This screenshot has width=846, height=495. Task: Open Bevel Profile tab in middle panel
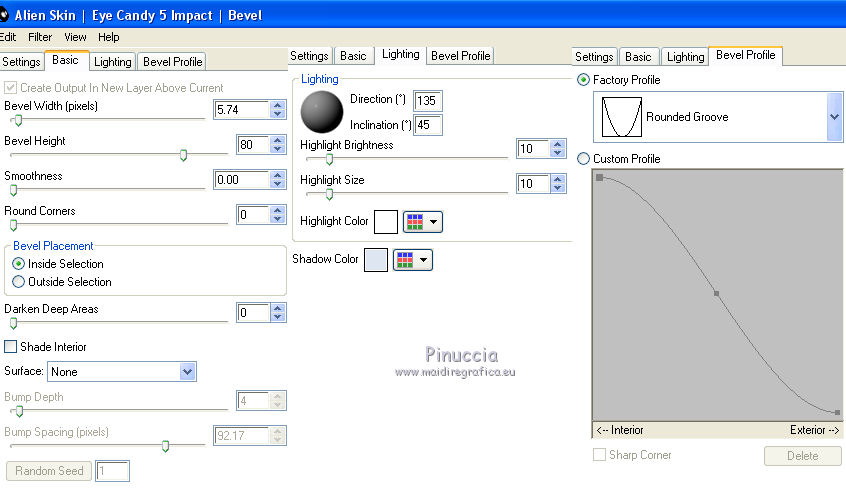460,56
